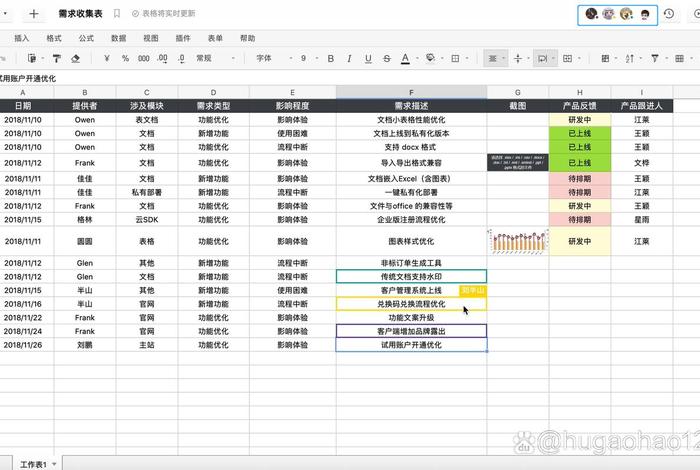The height and width of the screenshot is (470, 700).
Task: Click the conditional format grid icon
Action: [679, 58]
